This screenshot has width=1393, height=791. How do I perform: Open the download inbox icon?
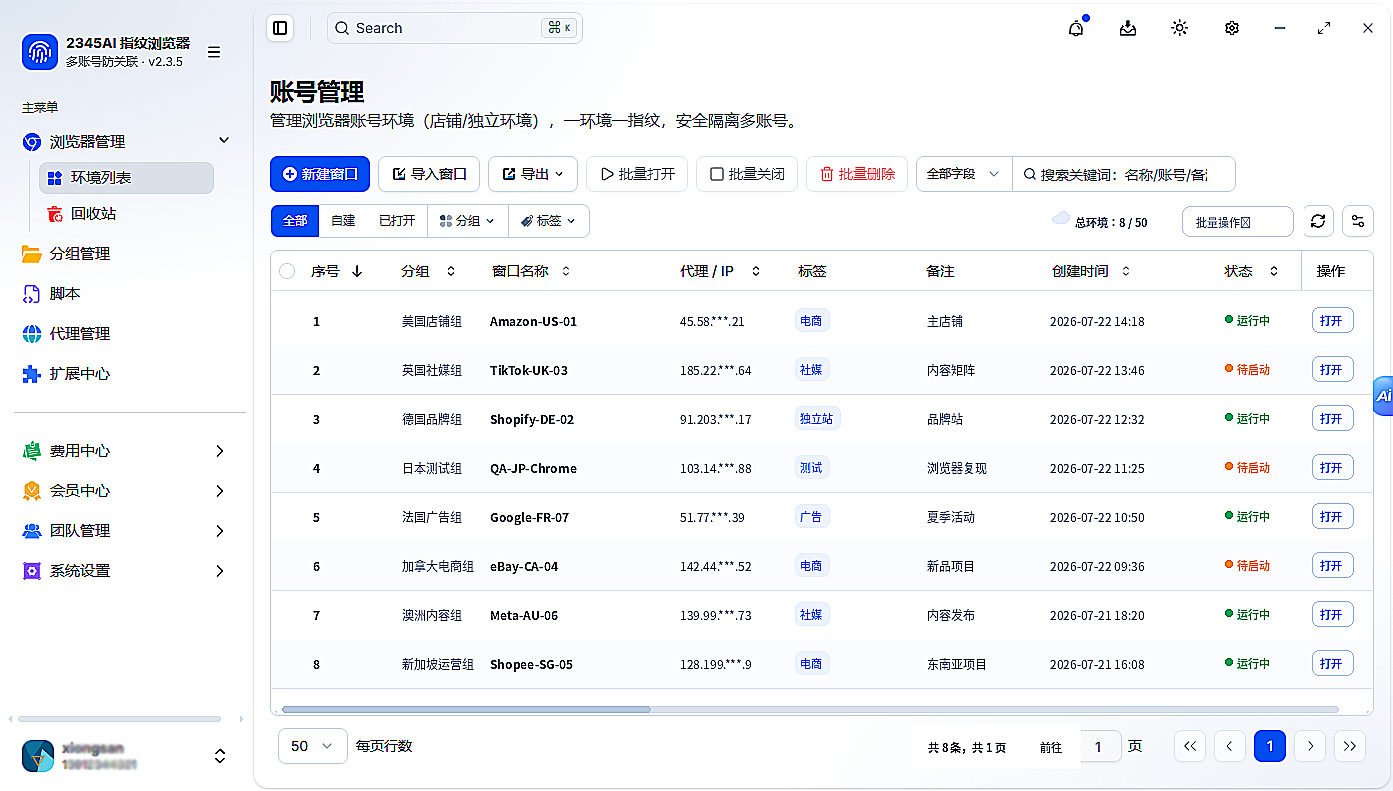point(1128,28)
